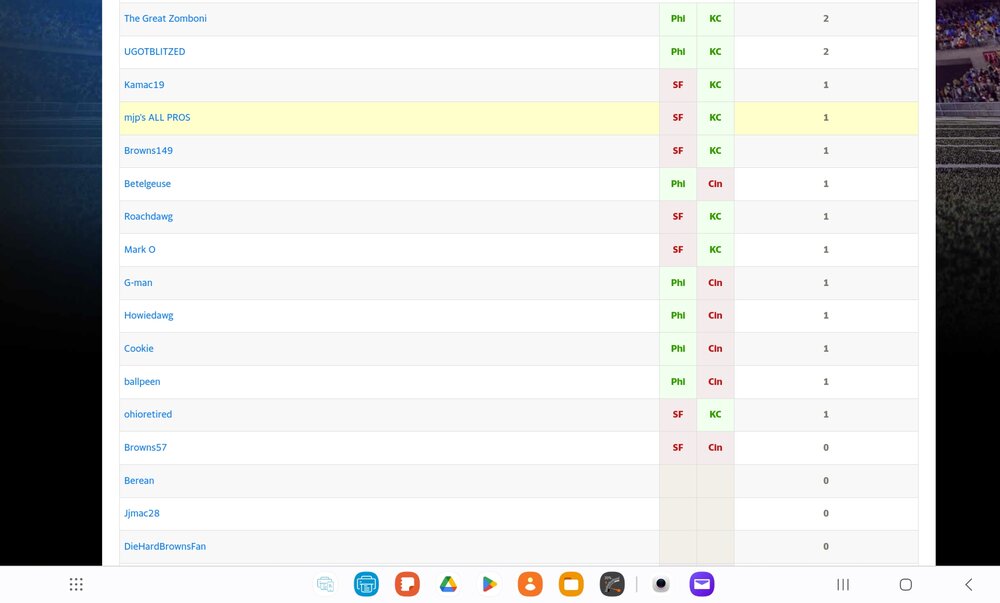Open the Camera app icon
The height and width of the screenshot is (603, 1000).
(661, 585)
